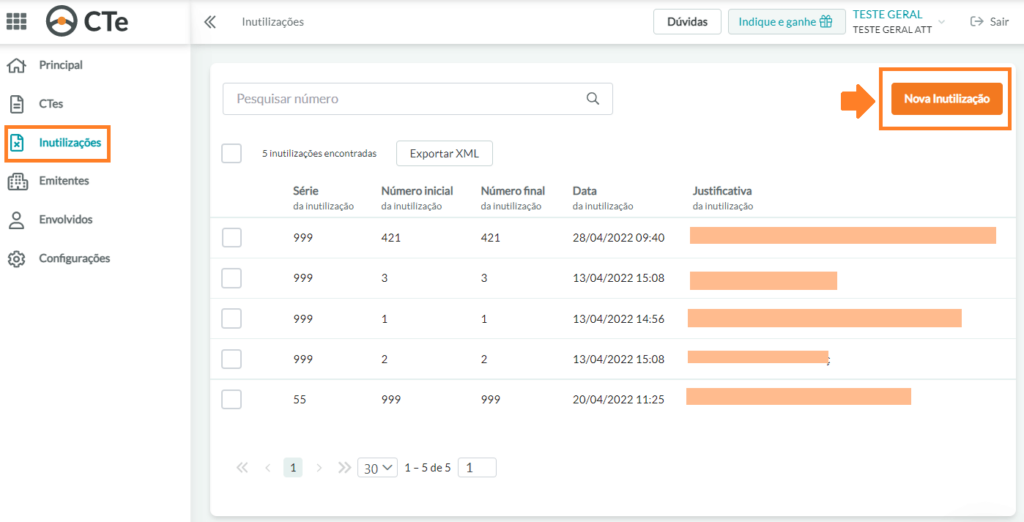Open Indique e ganhe referral button
This screenshot has height=522, width=1024.
click(786, 22)
